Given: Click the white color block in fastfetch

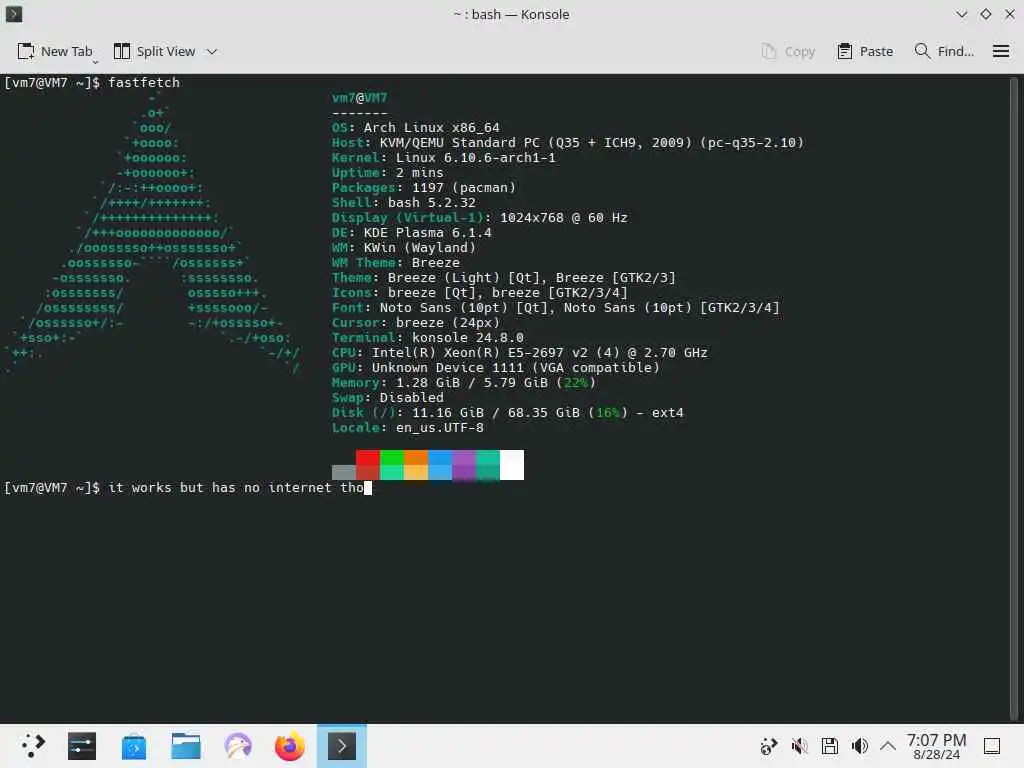Looking at the screenshot, I should pyautogui.click(x=512, y=465).
